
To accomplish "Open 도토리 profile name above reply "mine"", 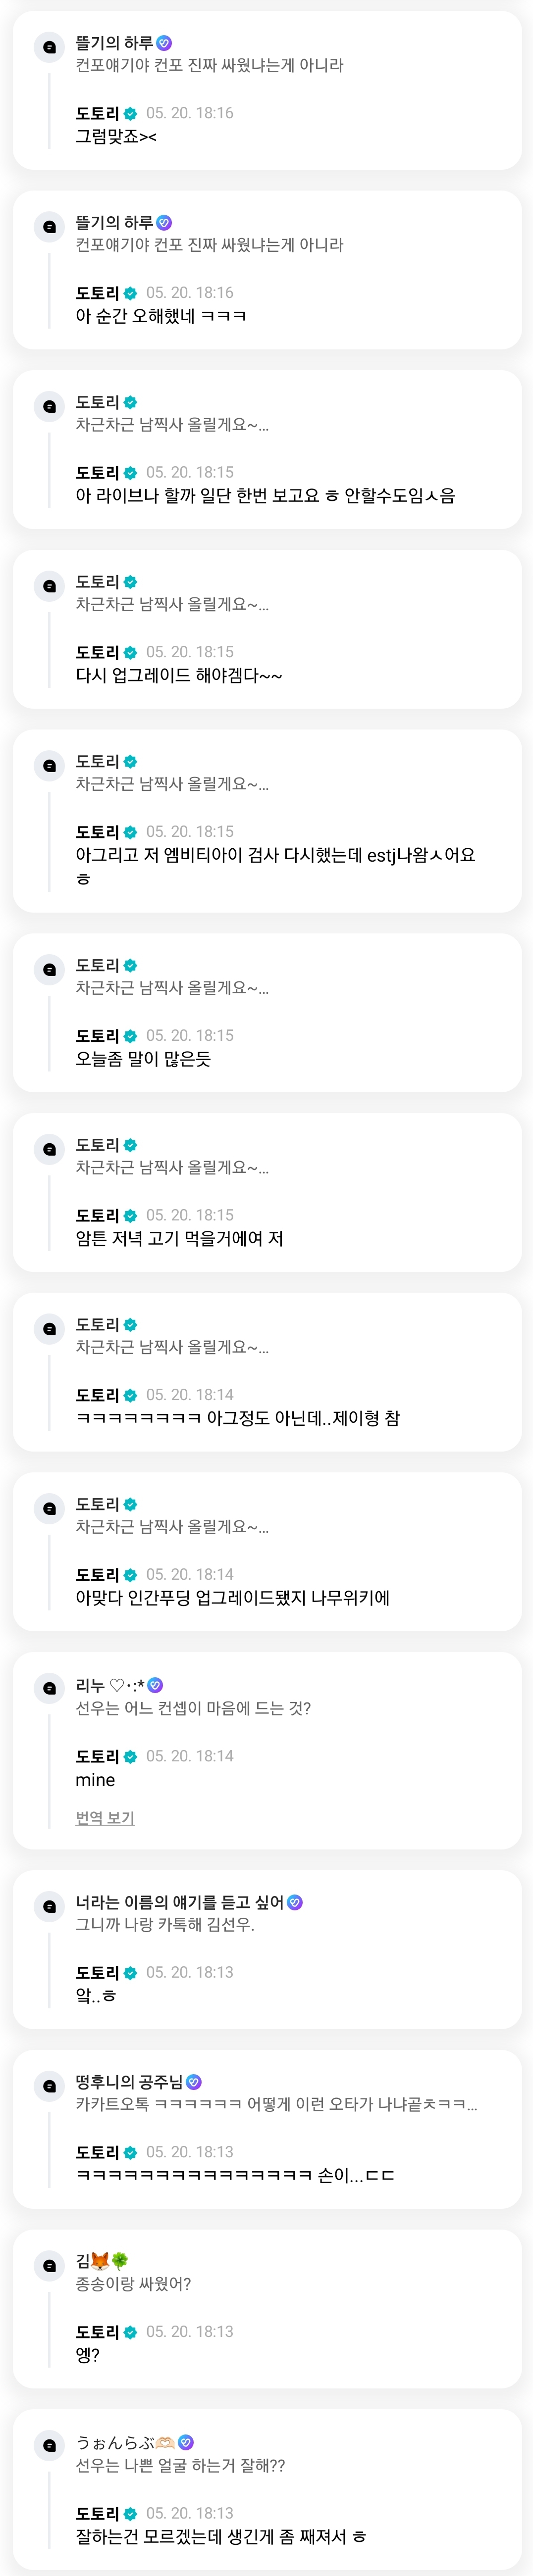I will pos(97,1756).
